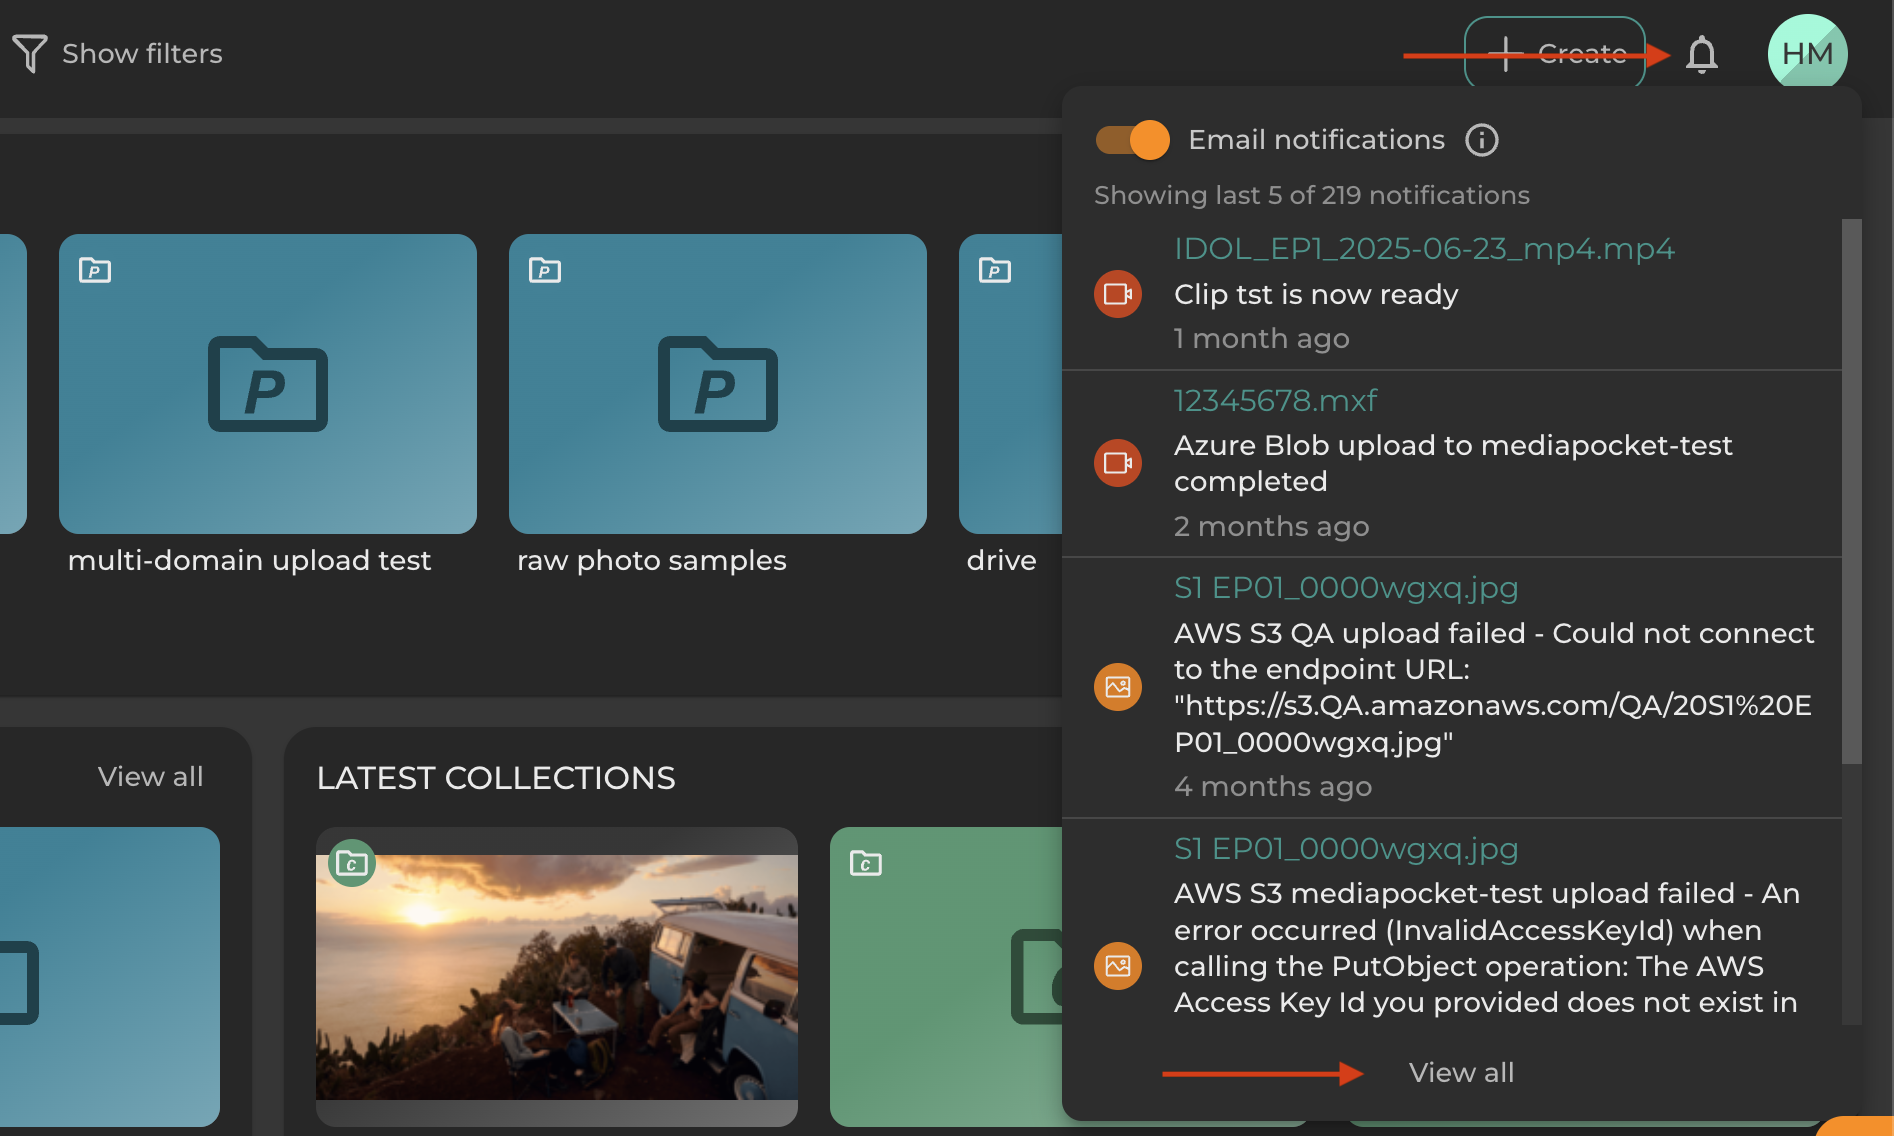Click the video icon beside 12345678.mxf notification
The height and width of the screenshot is (1136, 1894).
[1117, 463]
